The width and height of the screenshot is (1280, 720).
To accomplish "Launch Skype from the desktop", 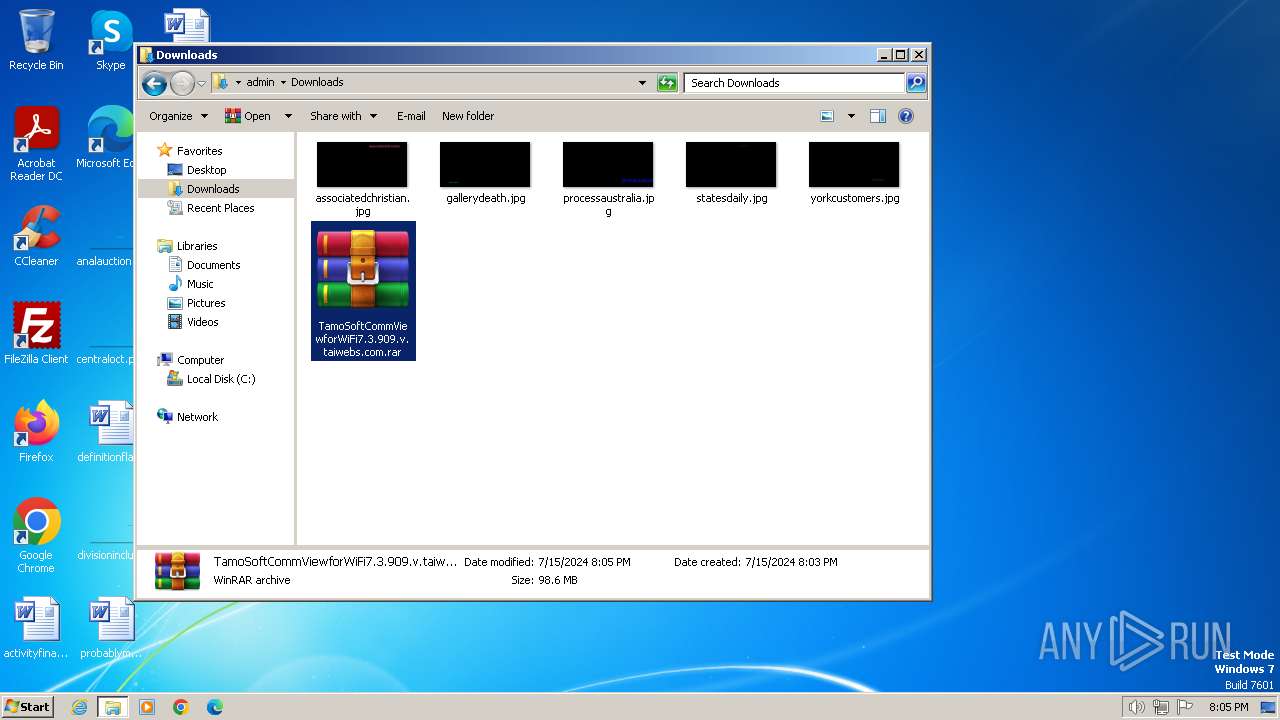I will 110,40.
